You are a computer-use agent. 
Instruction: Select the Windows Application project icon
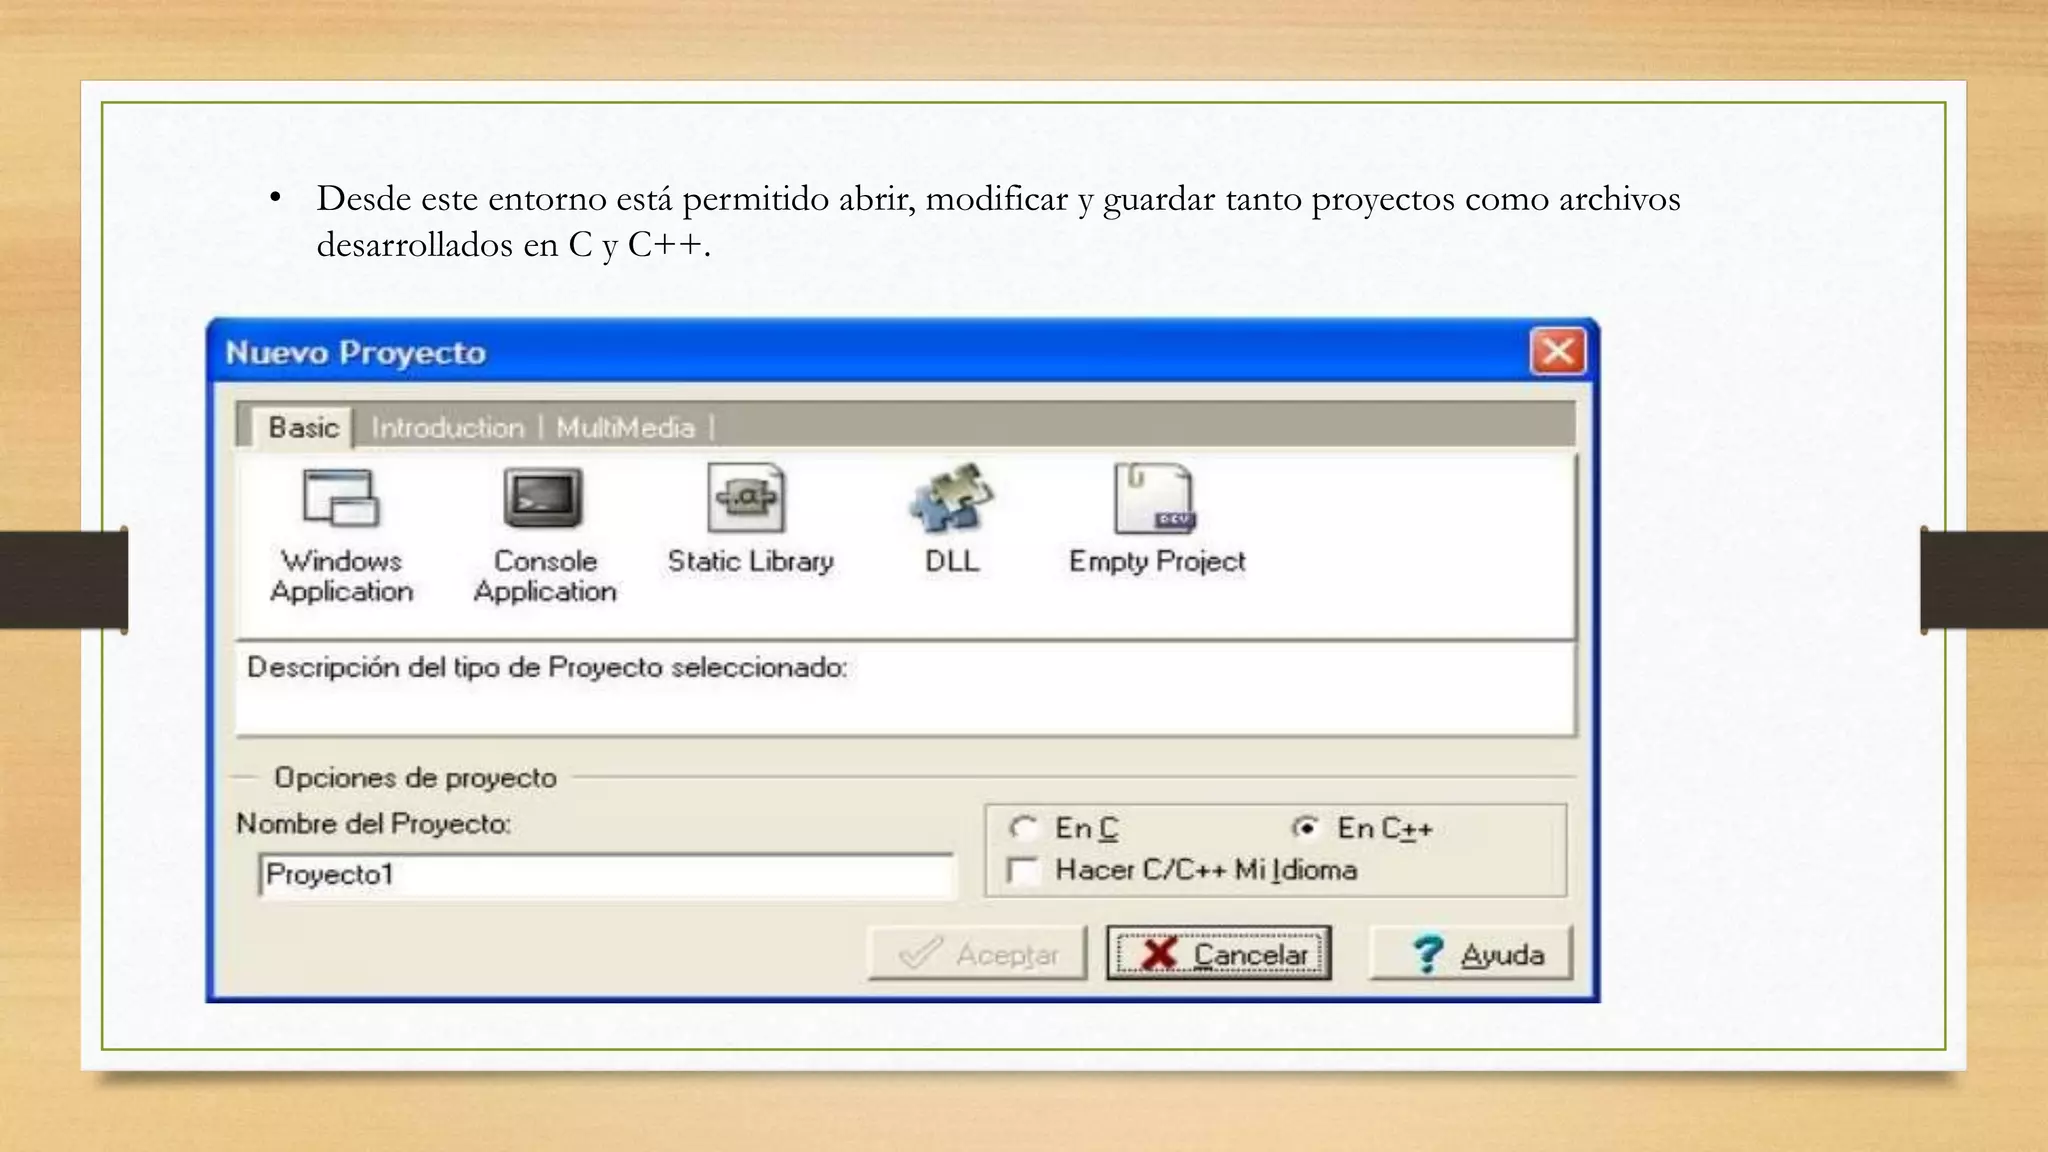(x=342, y=498)
